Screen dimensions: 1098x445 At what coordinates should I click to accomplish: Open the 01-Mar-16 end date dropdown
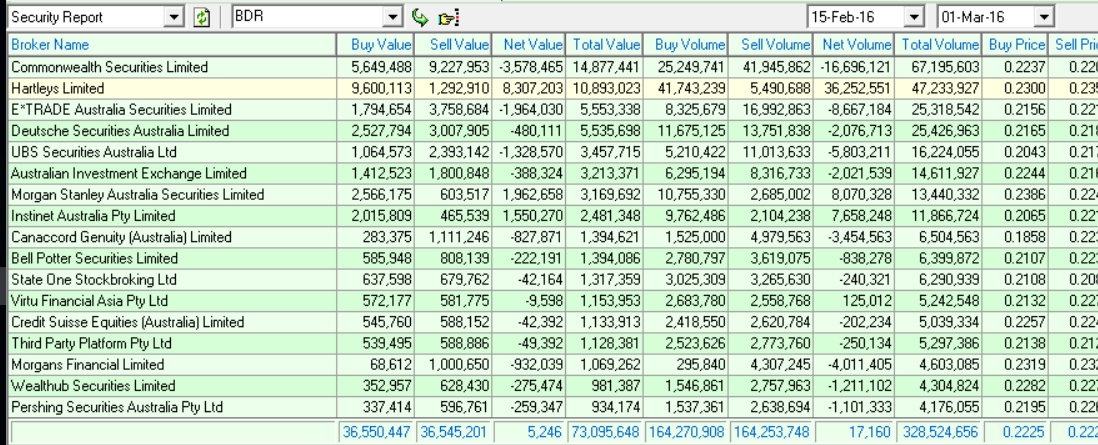click(x=1044, y=17)
